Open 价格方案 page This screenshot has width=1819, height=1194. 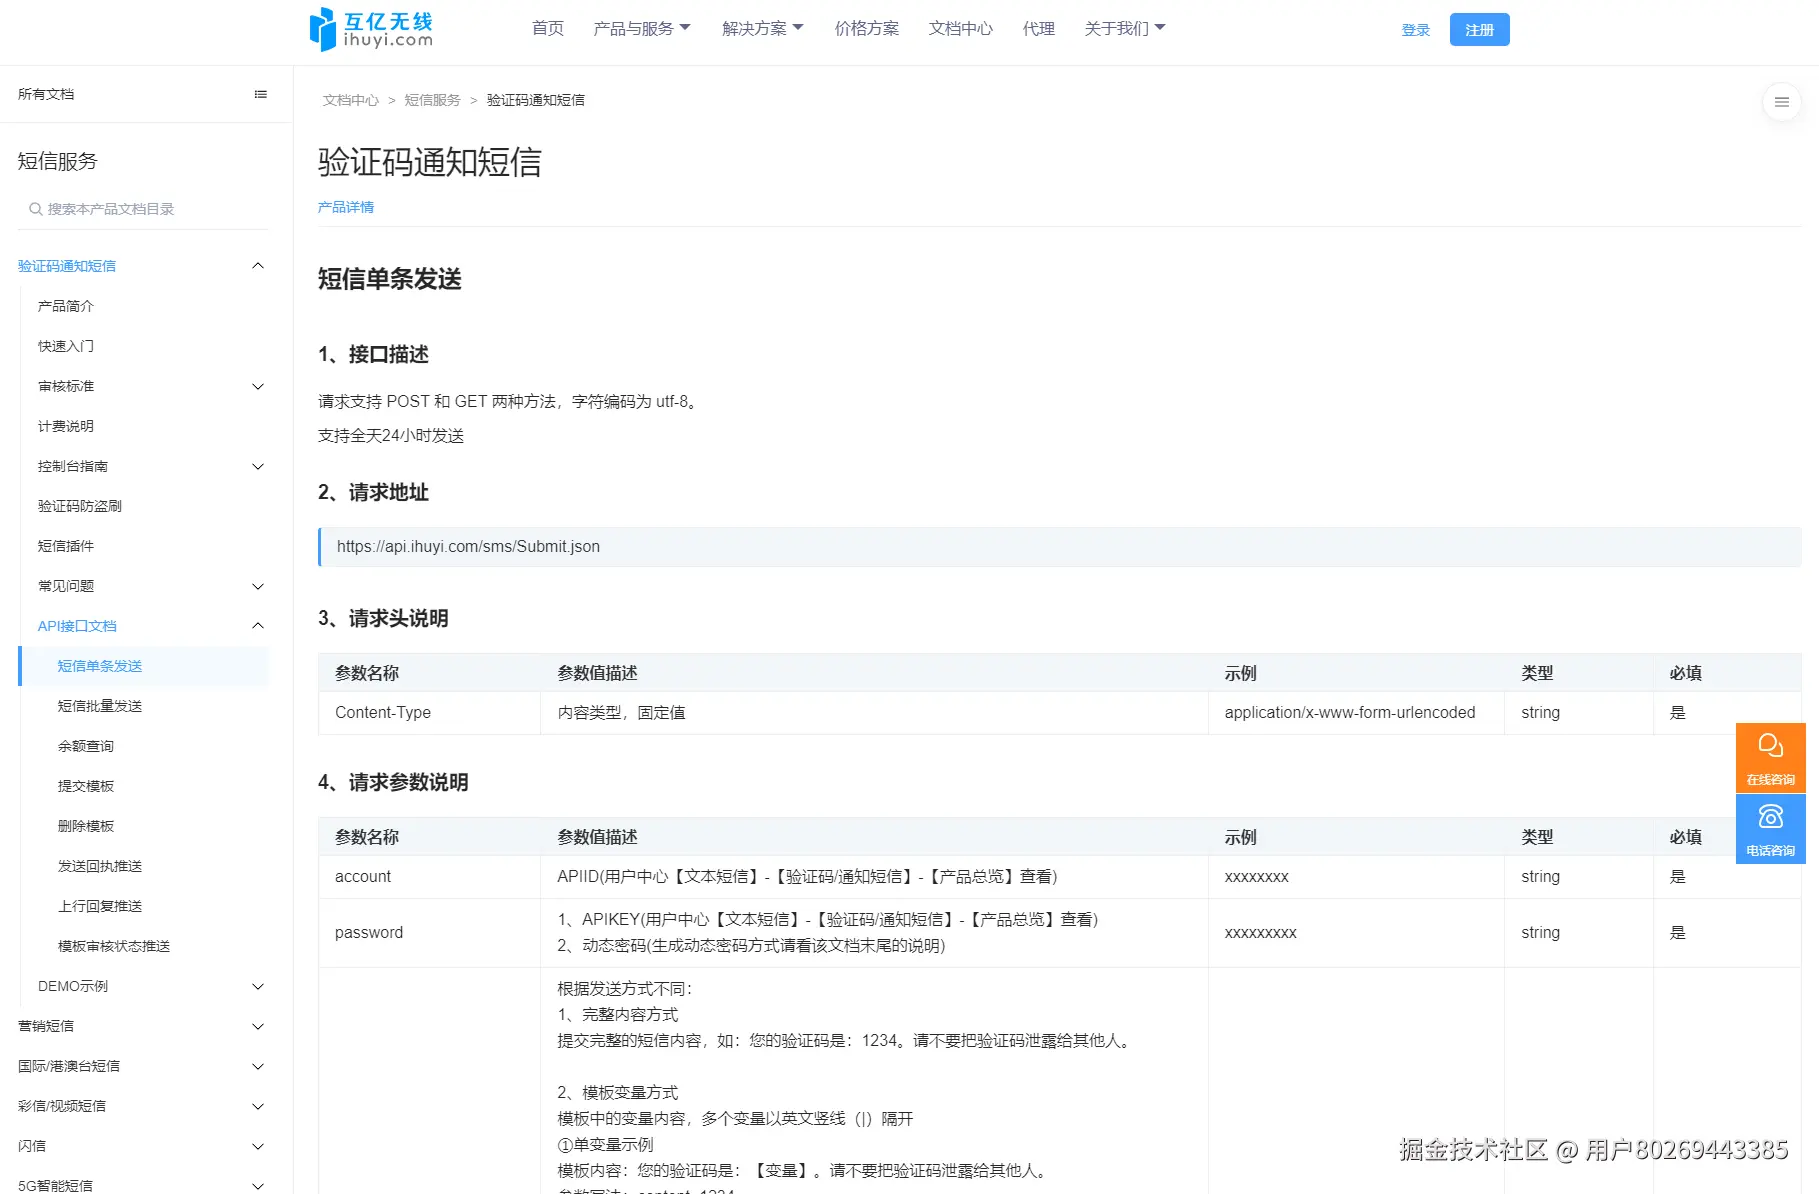[867, 28]
